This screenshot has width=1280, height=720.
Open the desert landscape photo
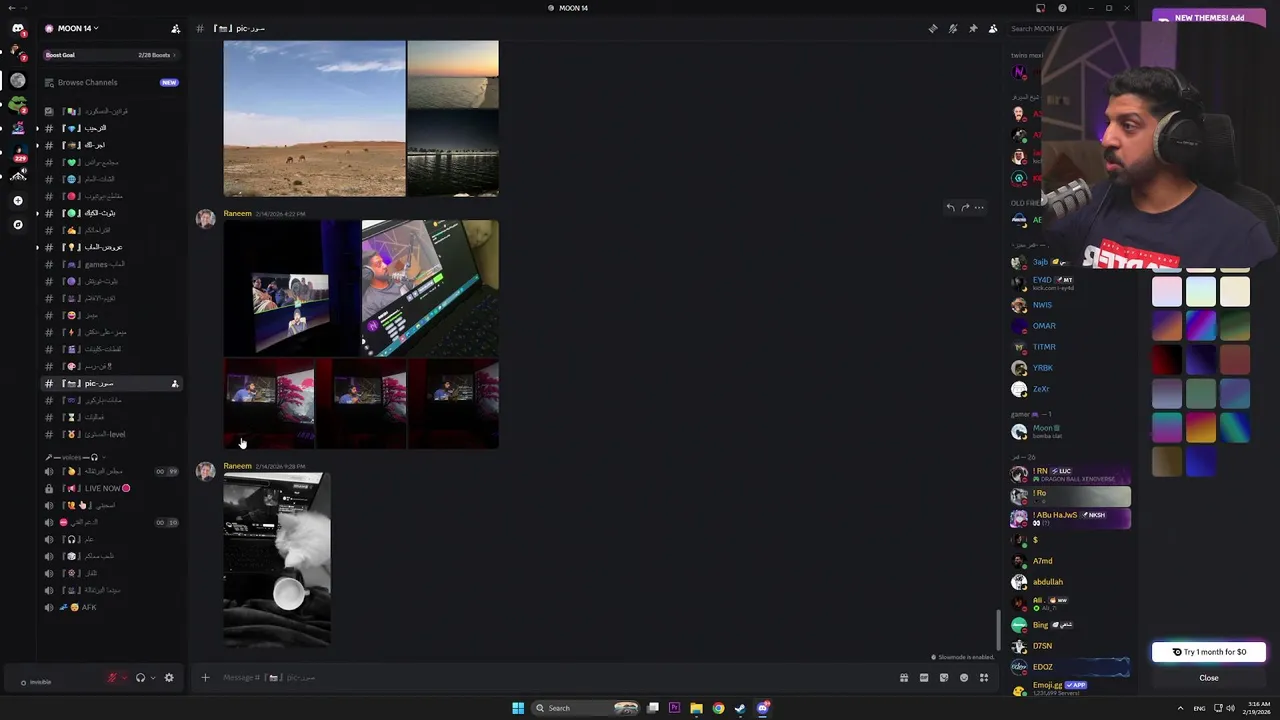tap(314, 118)
